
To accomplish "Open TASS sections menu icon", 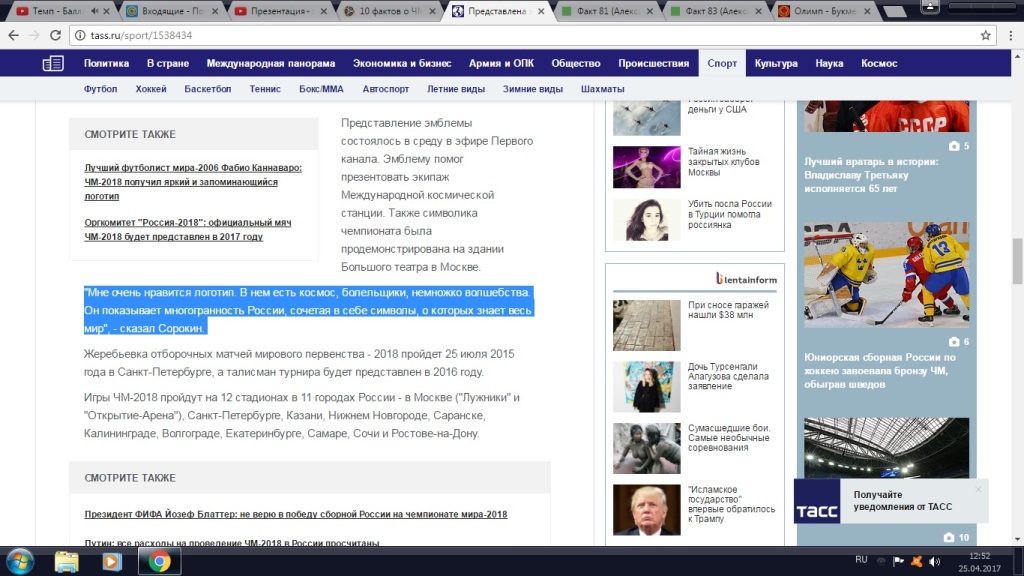I will 53,63.
